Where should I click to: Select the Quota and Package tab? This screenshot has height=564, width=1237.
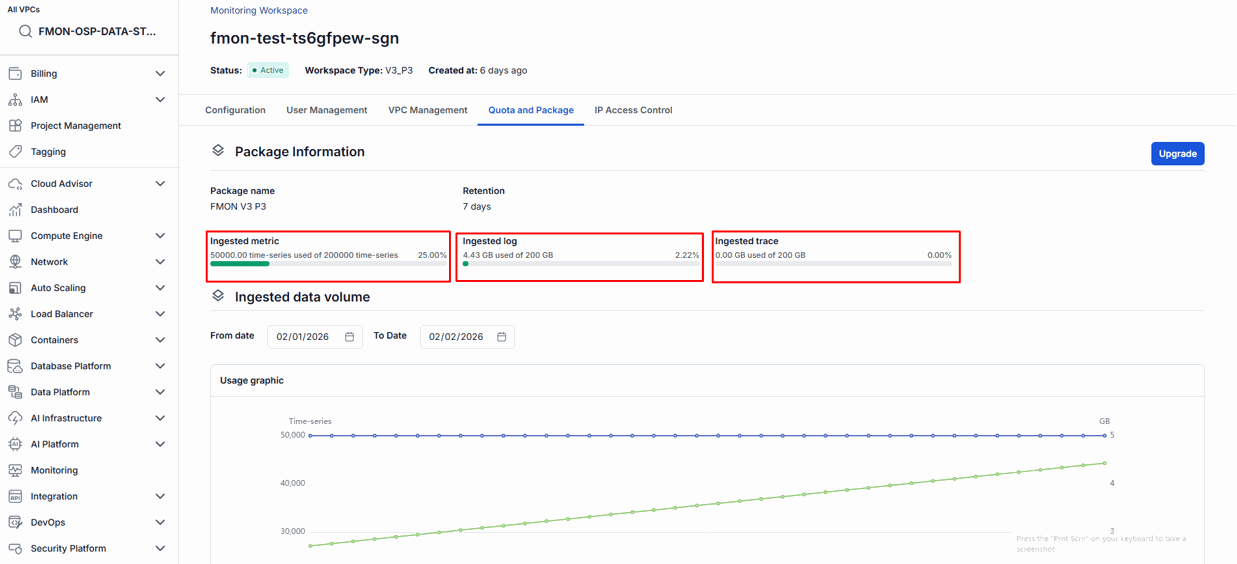[x=531, y=110]
